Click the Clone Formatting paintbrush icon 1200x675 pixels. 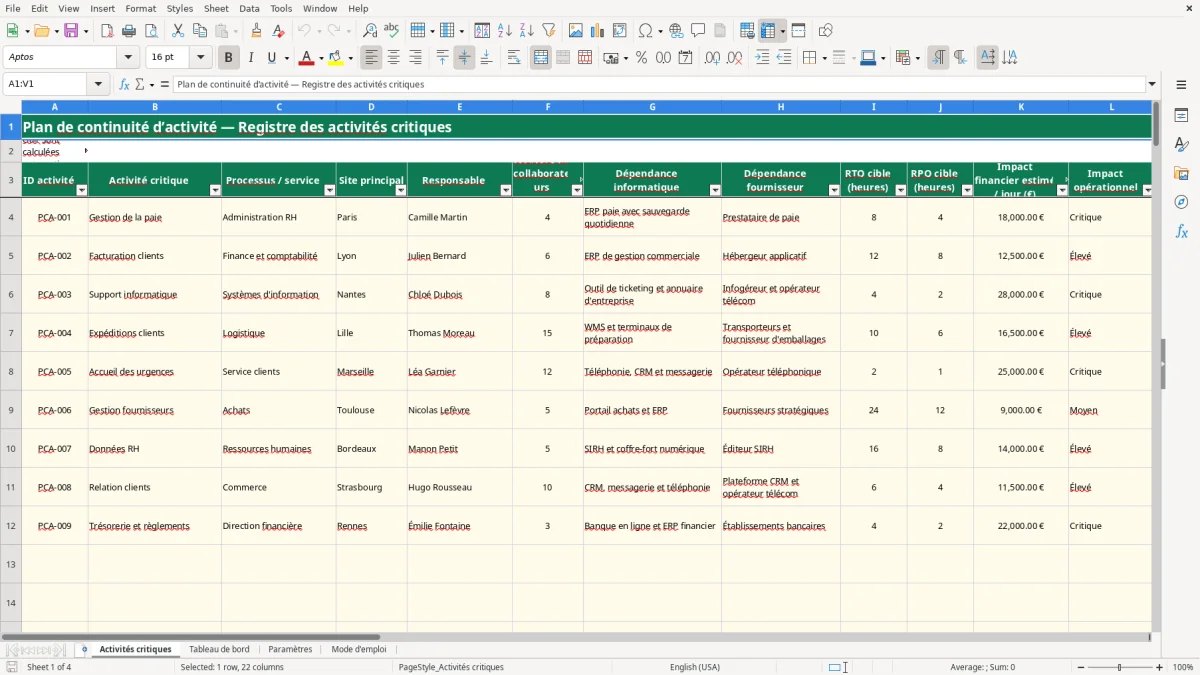point(256,31)
